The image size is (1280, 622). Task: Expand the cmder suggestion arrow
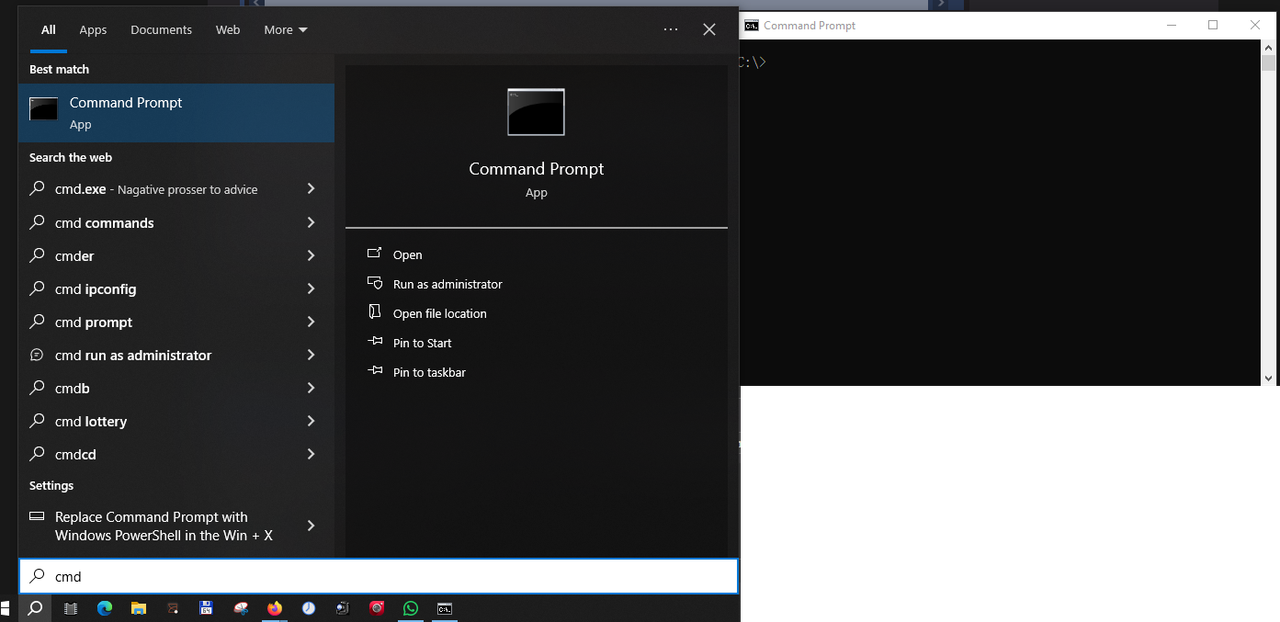(x=311, y=255)
